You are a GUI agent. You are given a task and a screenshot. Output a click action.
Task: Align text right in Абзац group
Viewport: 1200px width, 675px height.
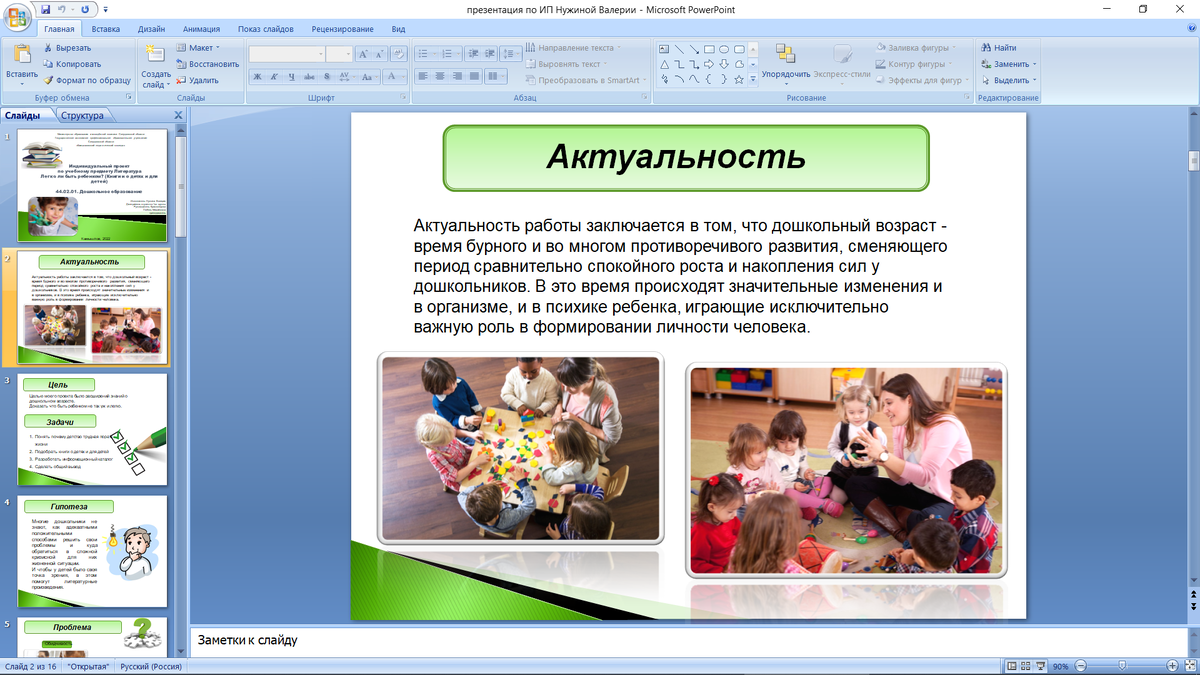[457, 76]
